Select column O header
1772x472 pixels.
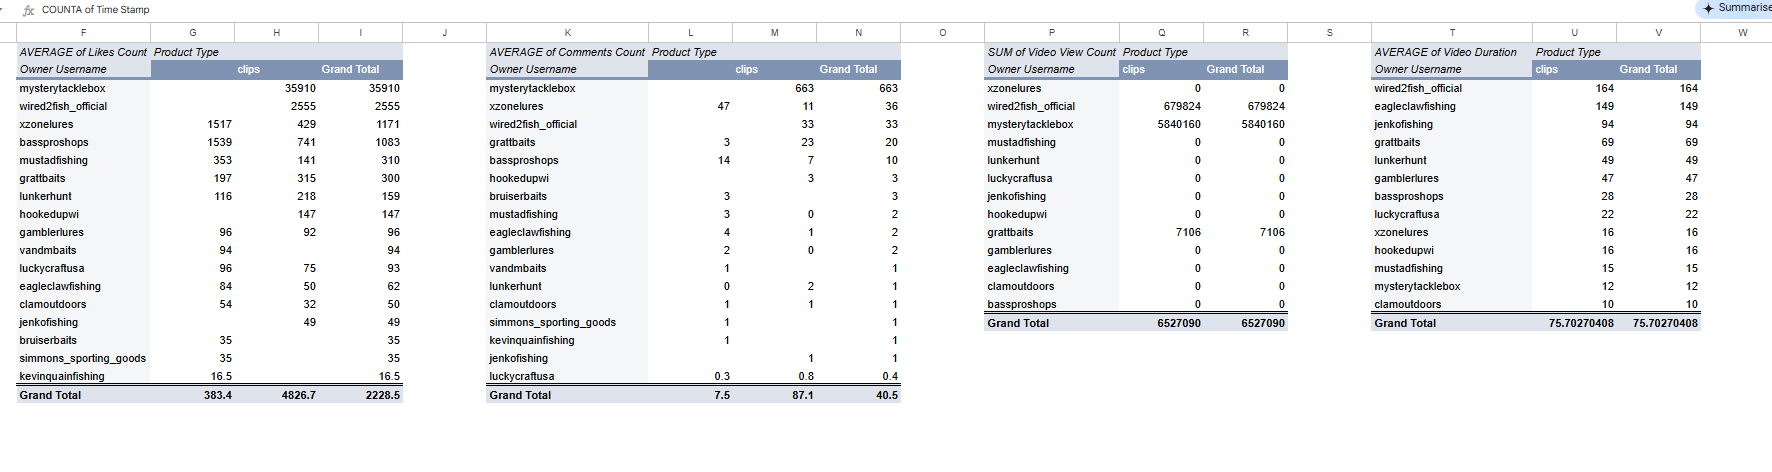pyautogui.click(x=943, y=32)
